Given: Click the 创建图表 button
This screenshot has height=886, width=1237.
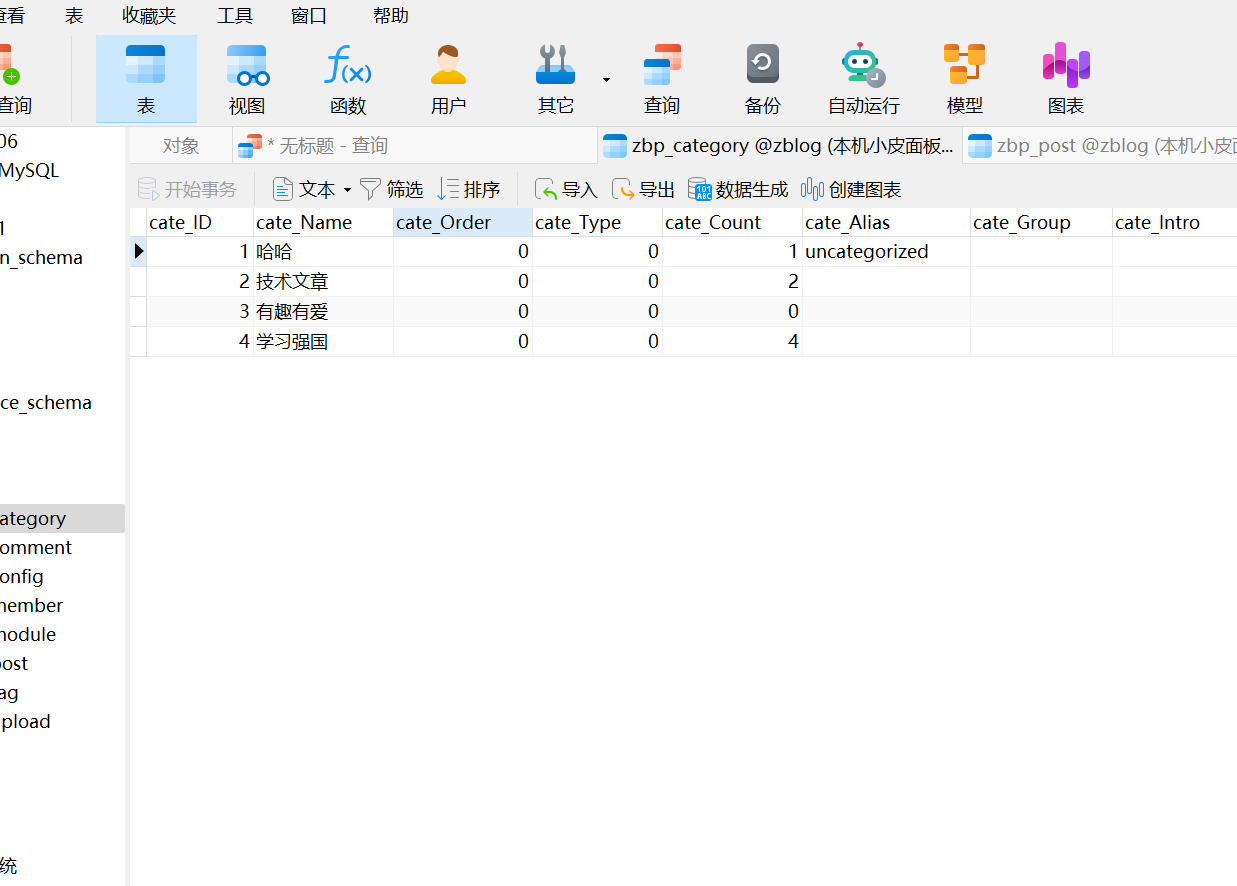Looking at the screenshot, I should pyautogui.click(x=851, y=189).
